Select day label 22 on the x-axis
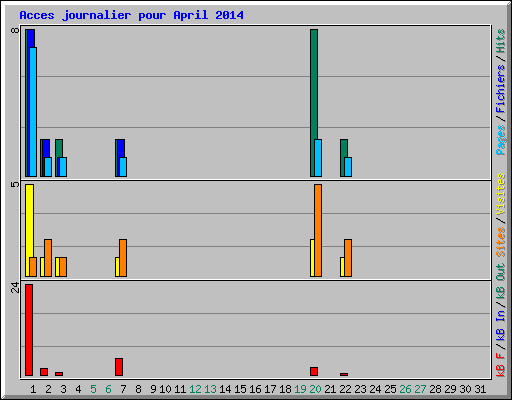This screenshot has width=512, height=400. pyautogui.click(x=345, y=389)
